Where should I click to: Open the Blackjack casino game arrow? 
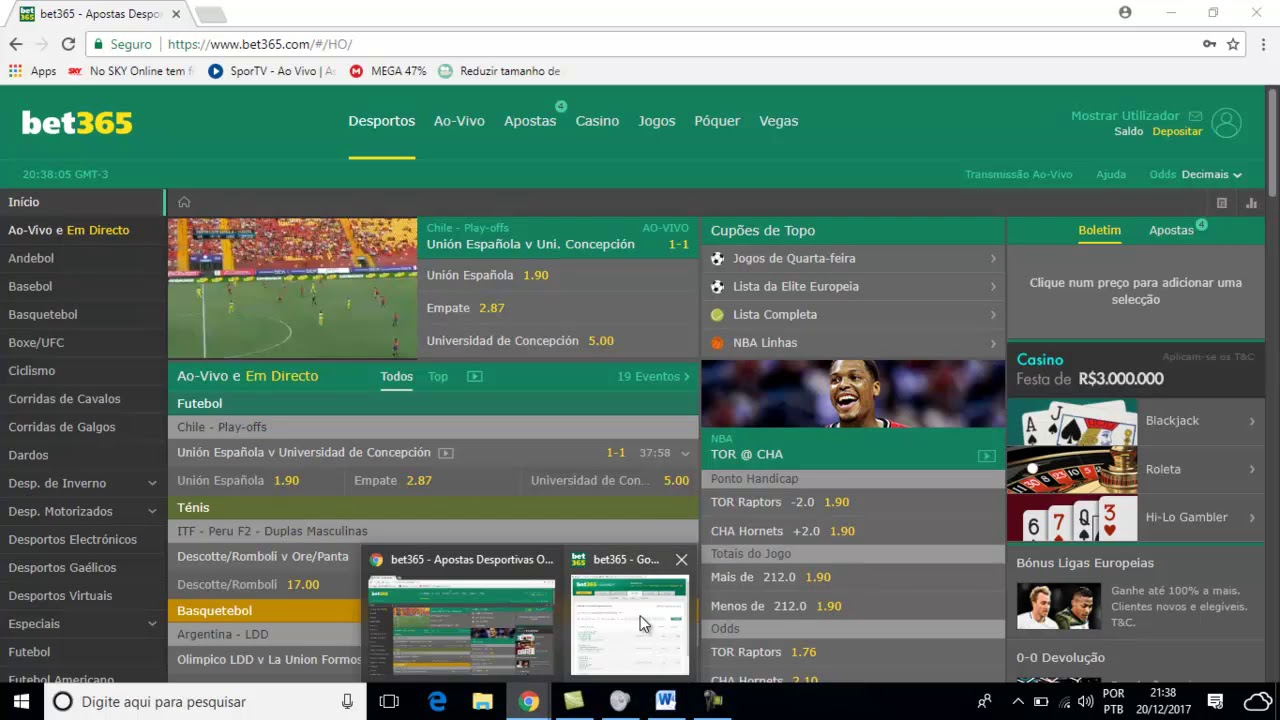(x=1251, y=421)
